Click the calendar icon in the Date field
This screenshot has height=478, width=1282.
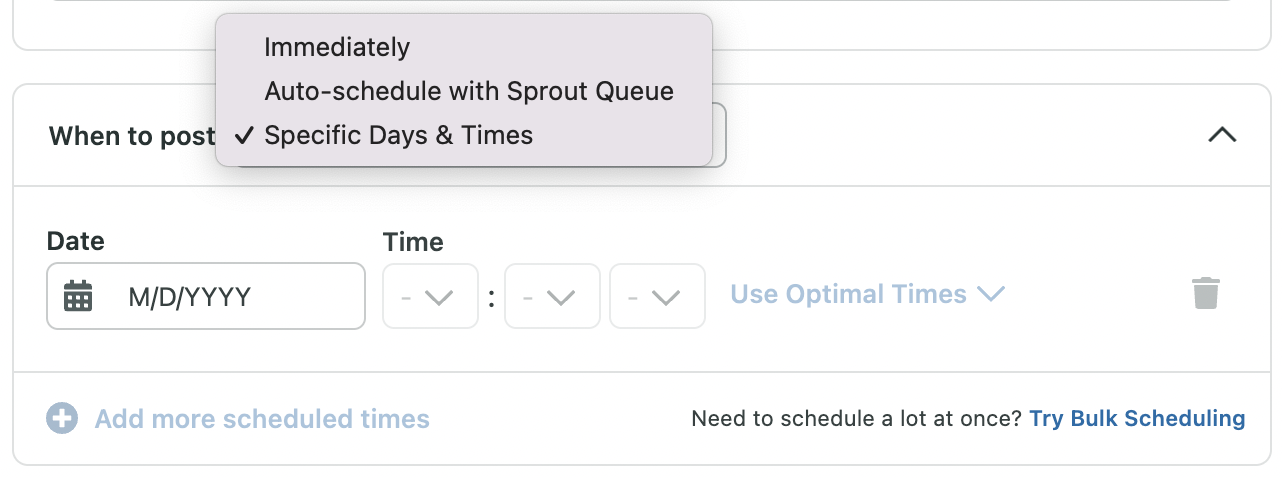pyautogui.click(x=78, y=296)
